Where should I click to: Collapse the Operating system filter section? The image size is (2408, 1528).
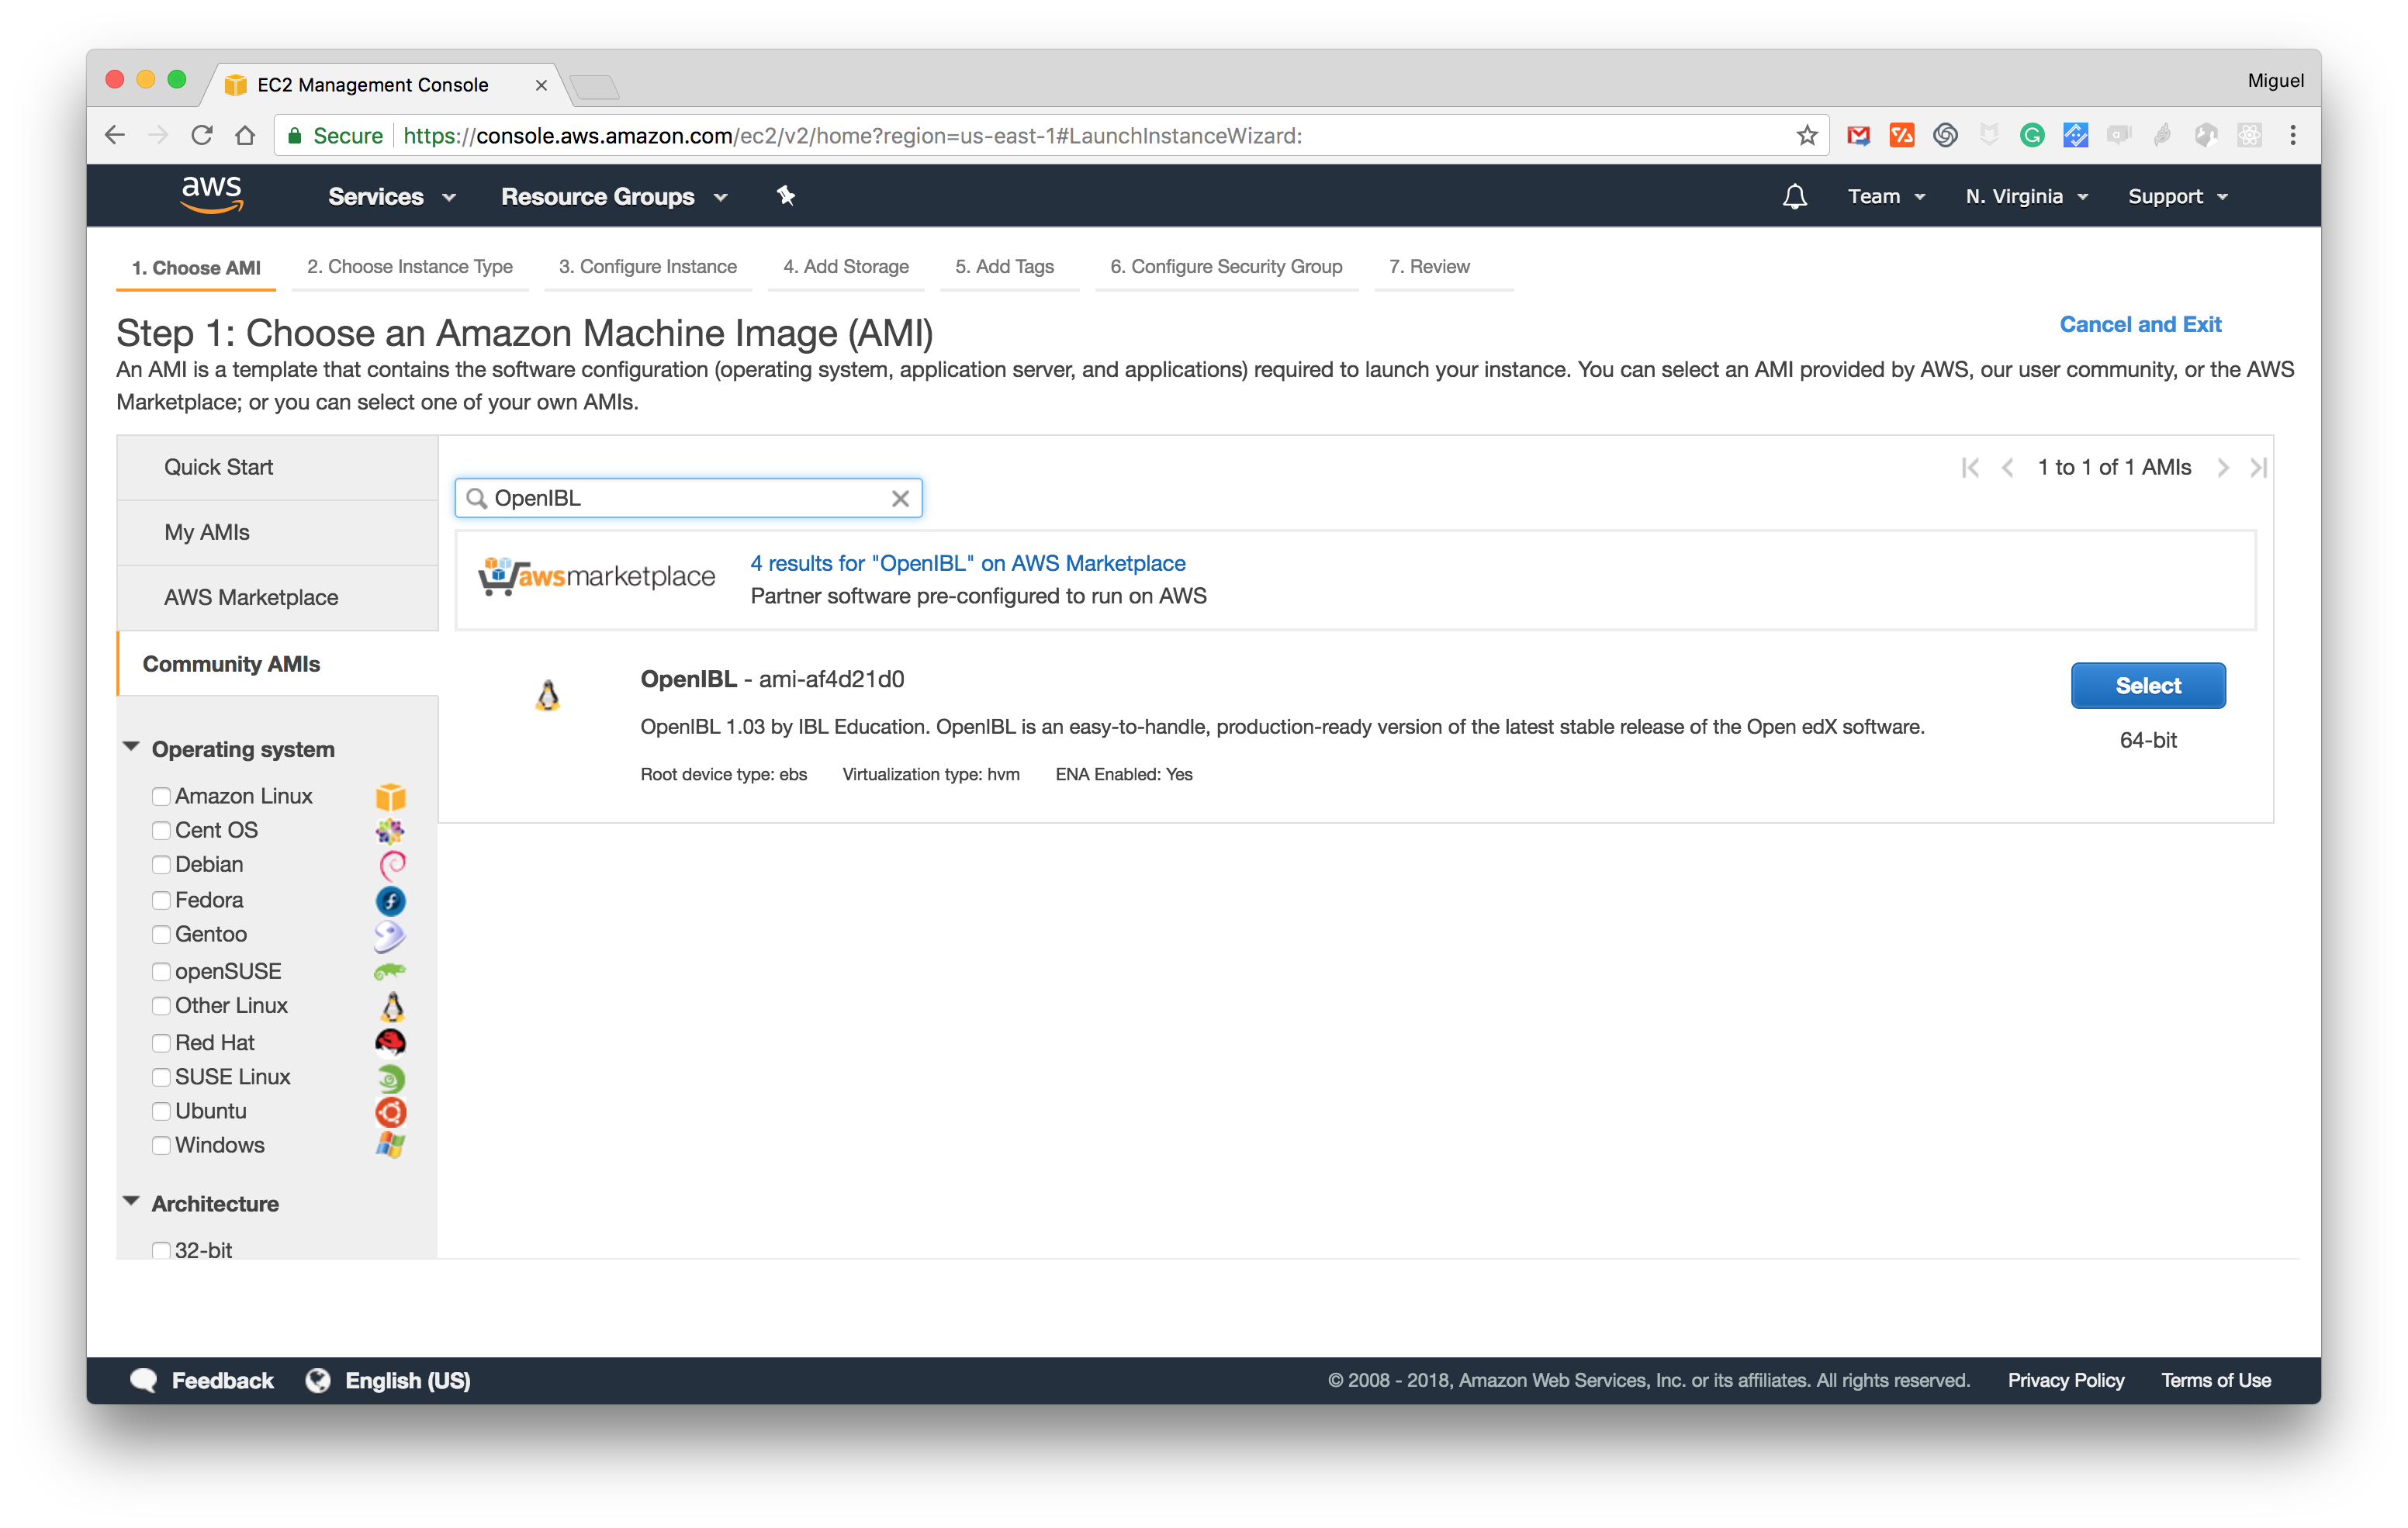131,748
